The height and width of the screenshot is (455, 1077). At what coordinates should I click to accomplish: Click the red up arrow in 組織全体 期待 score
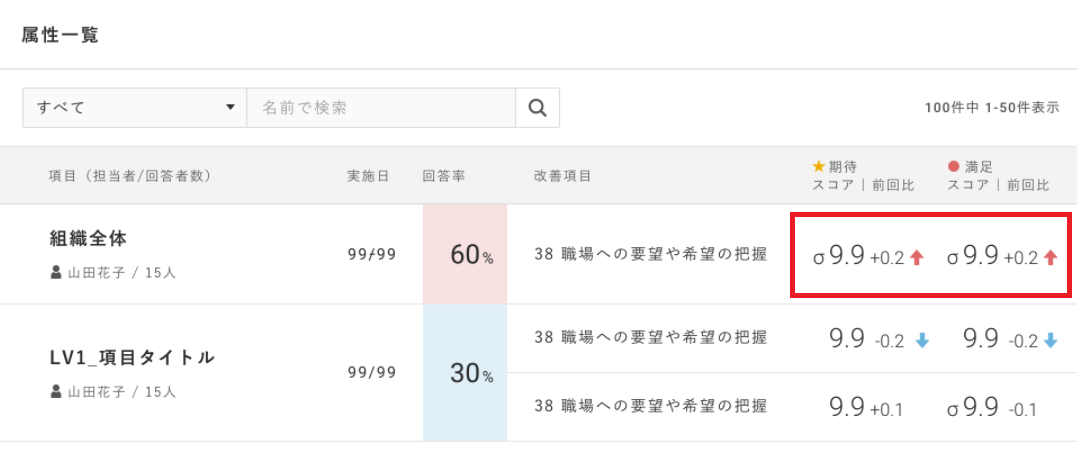pyautogui.click(x=916, y=257)
